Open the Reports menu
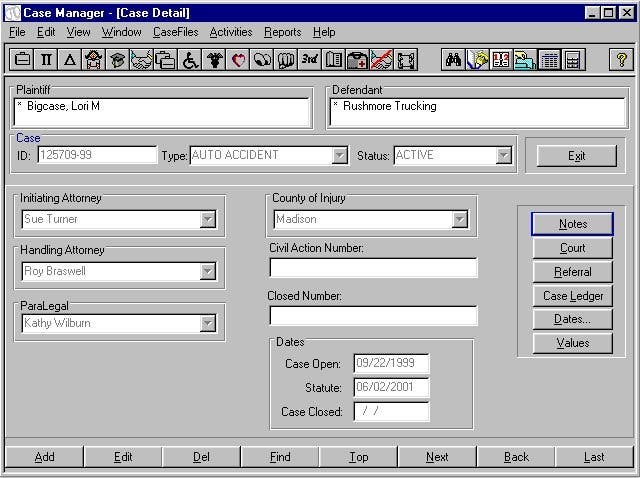This screenshot has height=478, width=640. pos(282,32)
